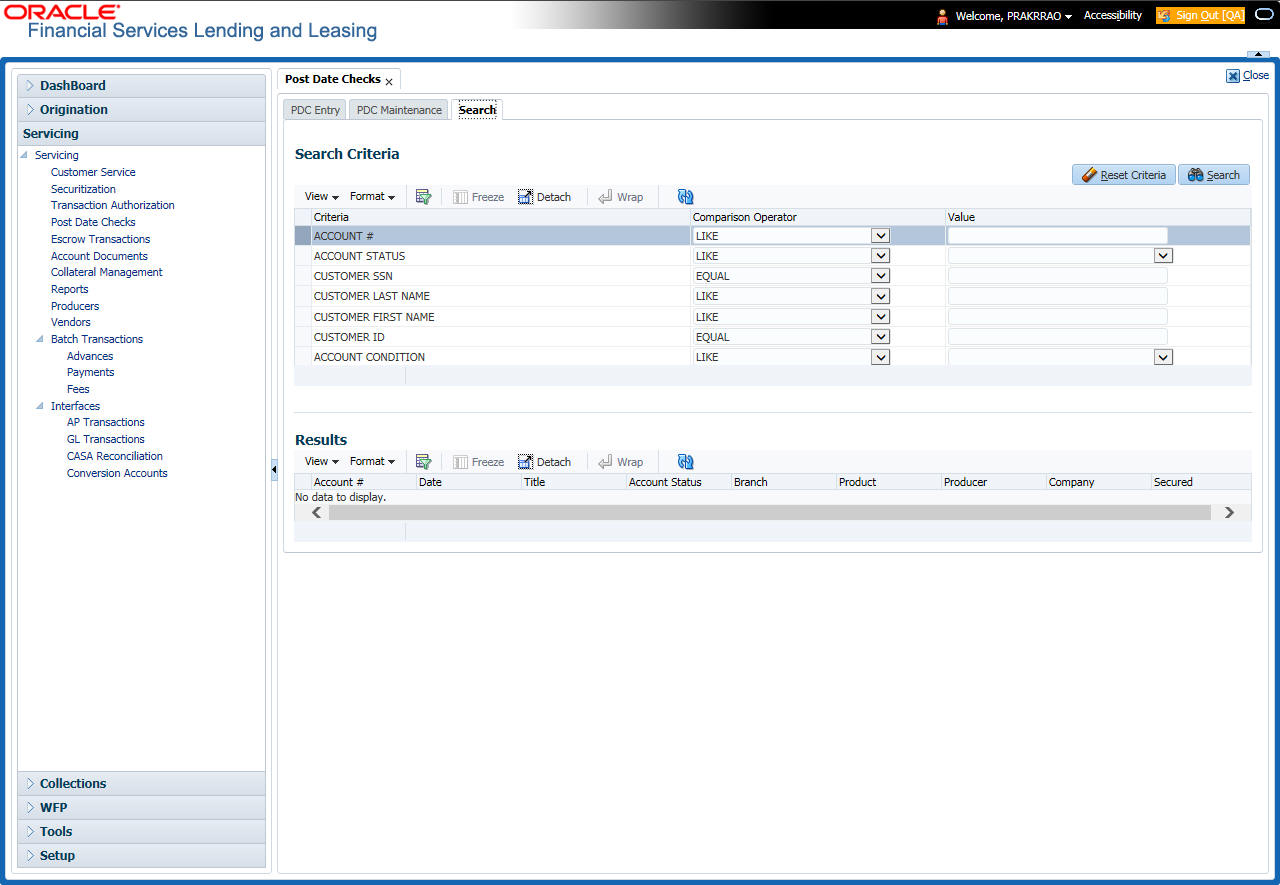This screenshot has height=885, width=1280.
Task: Click the Close icon at top right
Action: (x=1233, y=75)
